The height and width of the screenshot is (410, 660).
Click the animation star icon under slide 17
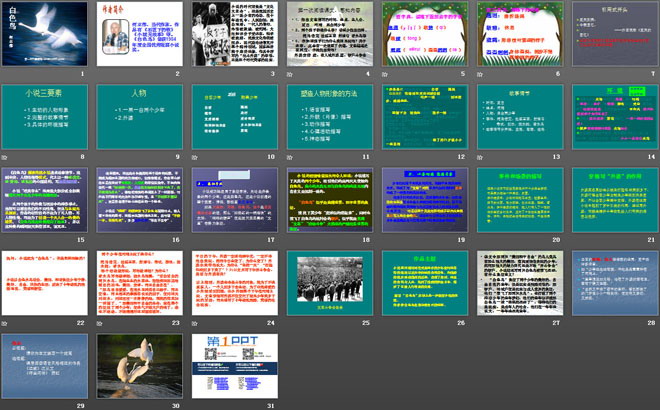click(x=193, y=241)
